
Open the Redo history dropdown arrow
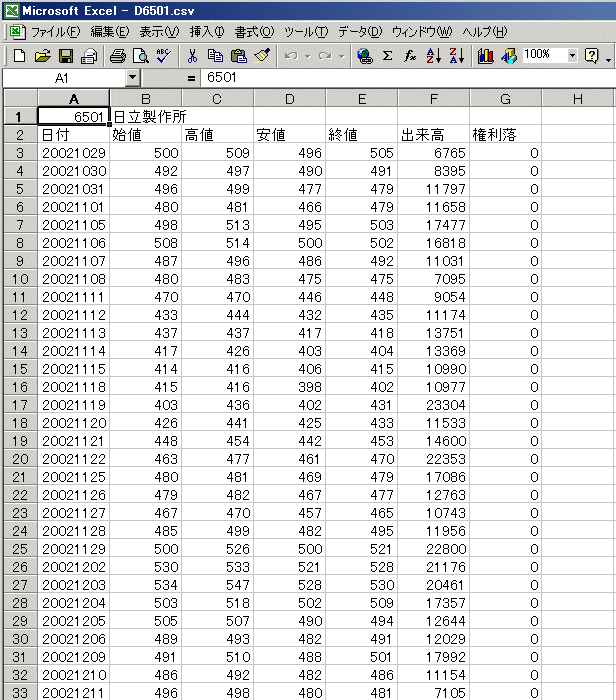(x=341, y=57)
